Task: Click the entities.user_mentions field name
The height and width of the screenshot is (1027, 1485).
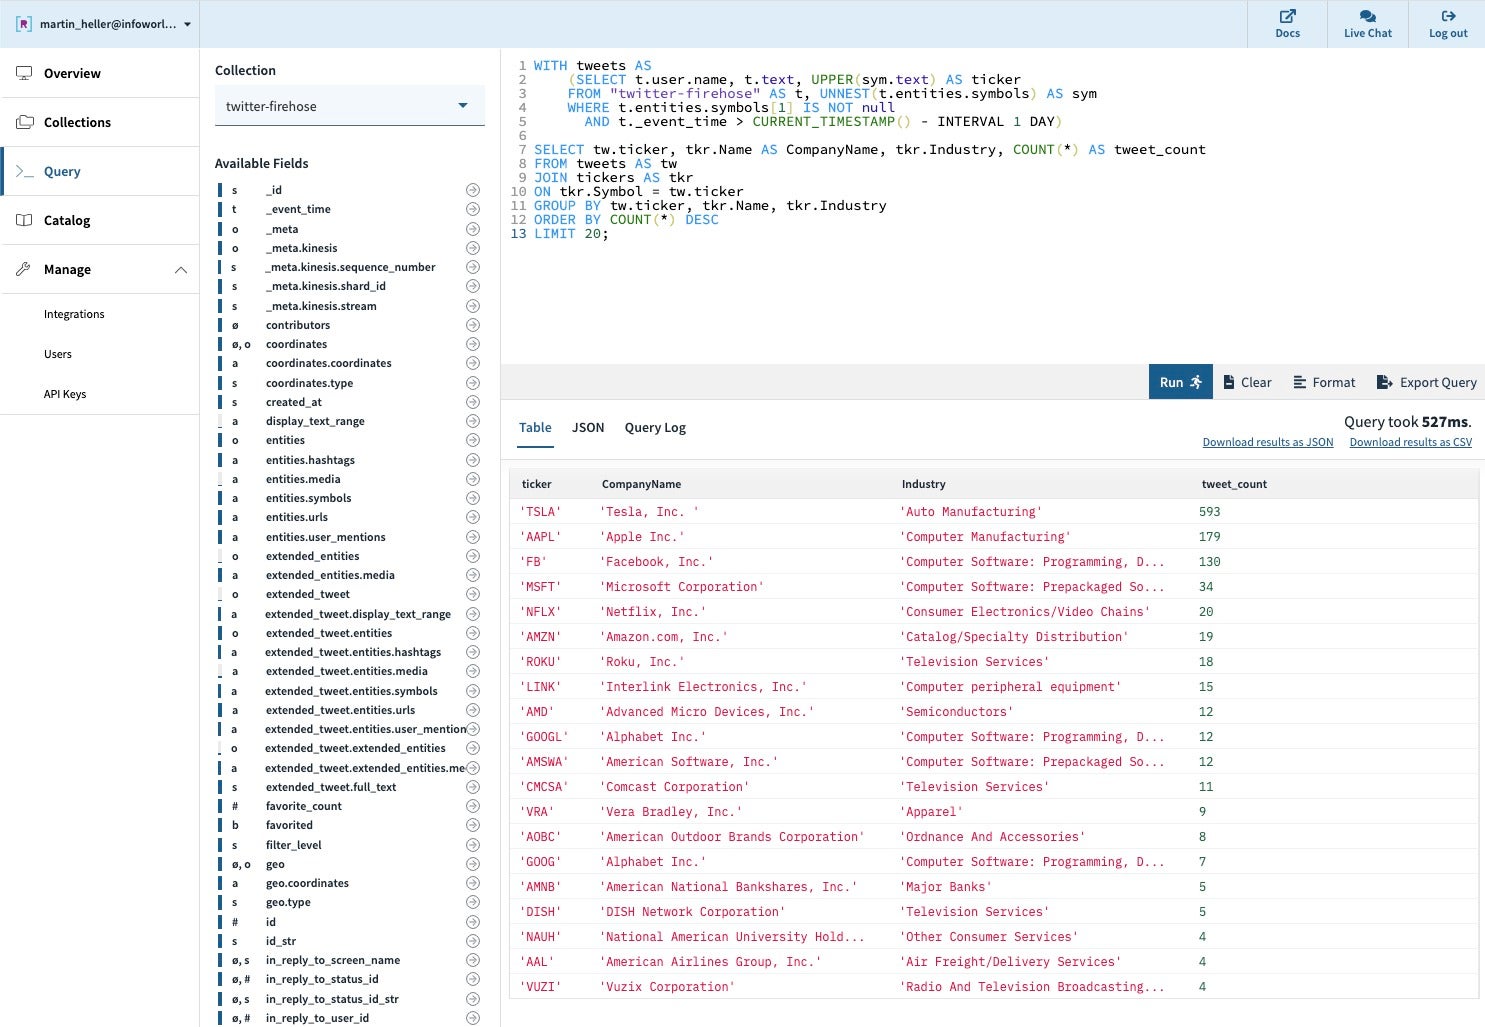Action: pos(326,537)
